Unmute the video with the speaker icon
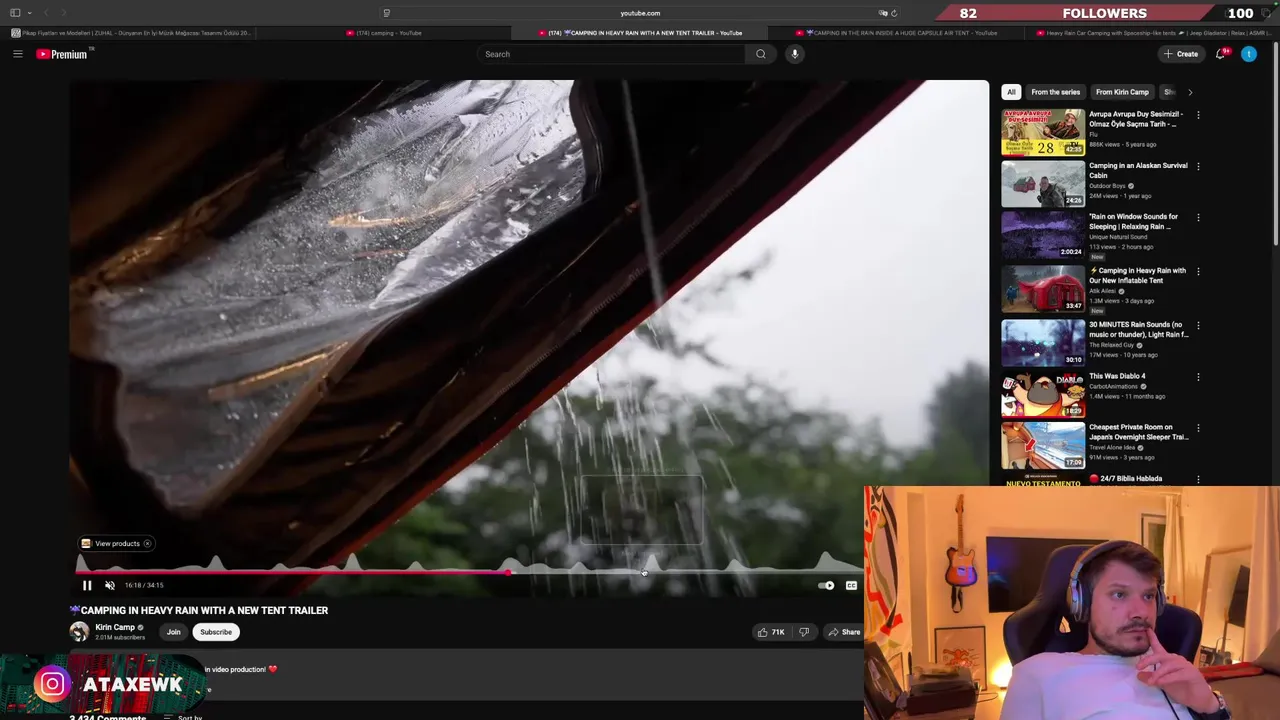 coord(110,586)
